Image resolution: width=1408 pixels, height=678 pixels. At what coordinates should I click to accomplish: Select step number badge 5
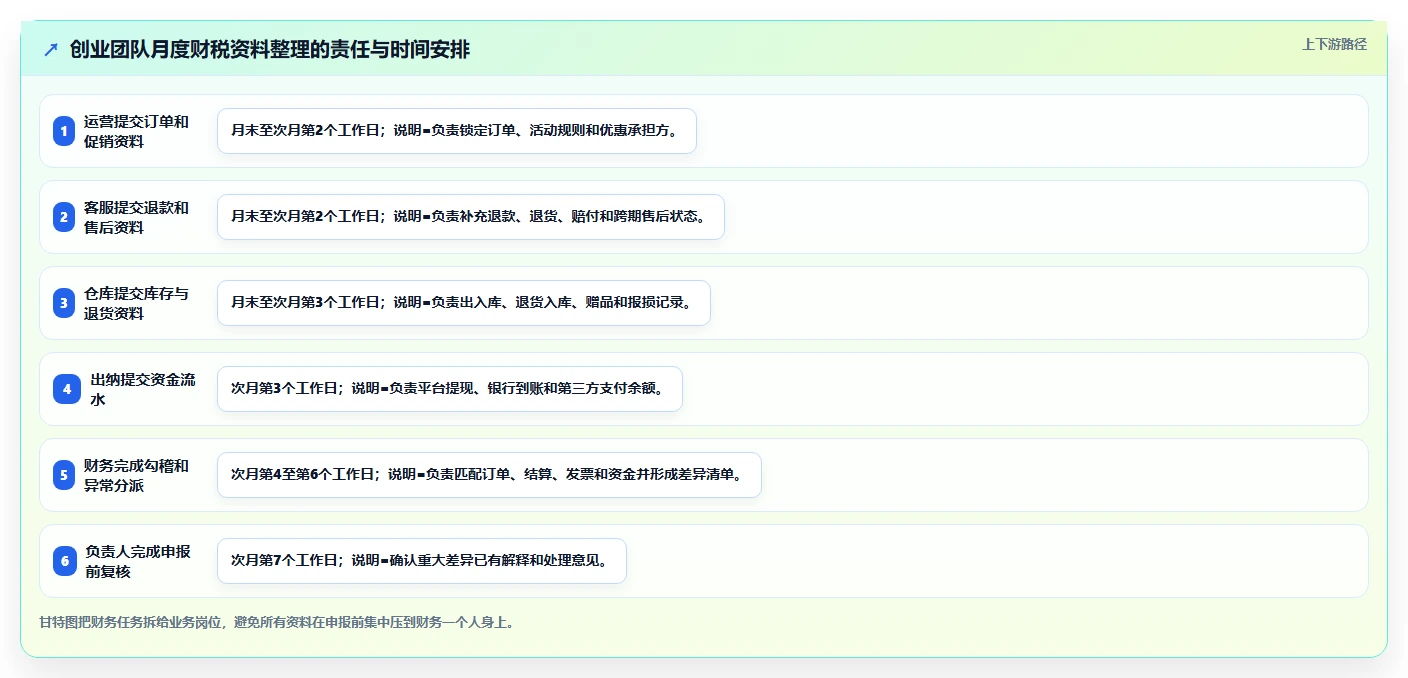[64, 475]
